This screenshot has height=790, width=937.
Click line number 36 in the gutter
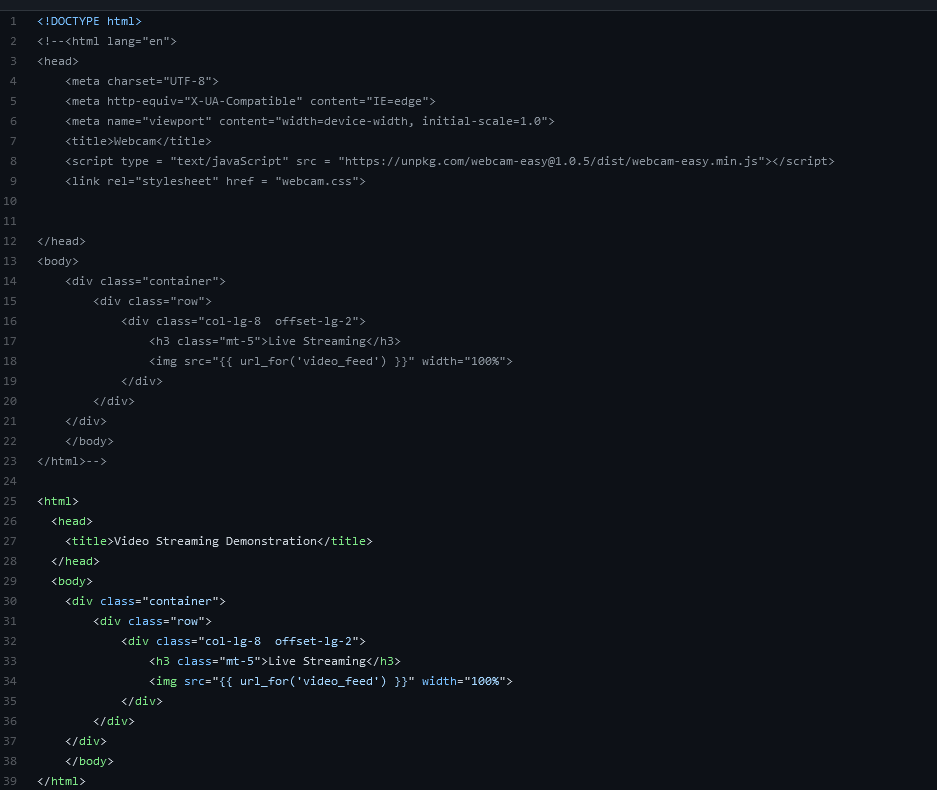[x=10, y=721]
